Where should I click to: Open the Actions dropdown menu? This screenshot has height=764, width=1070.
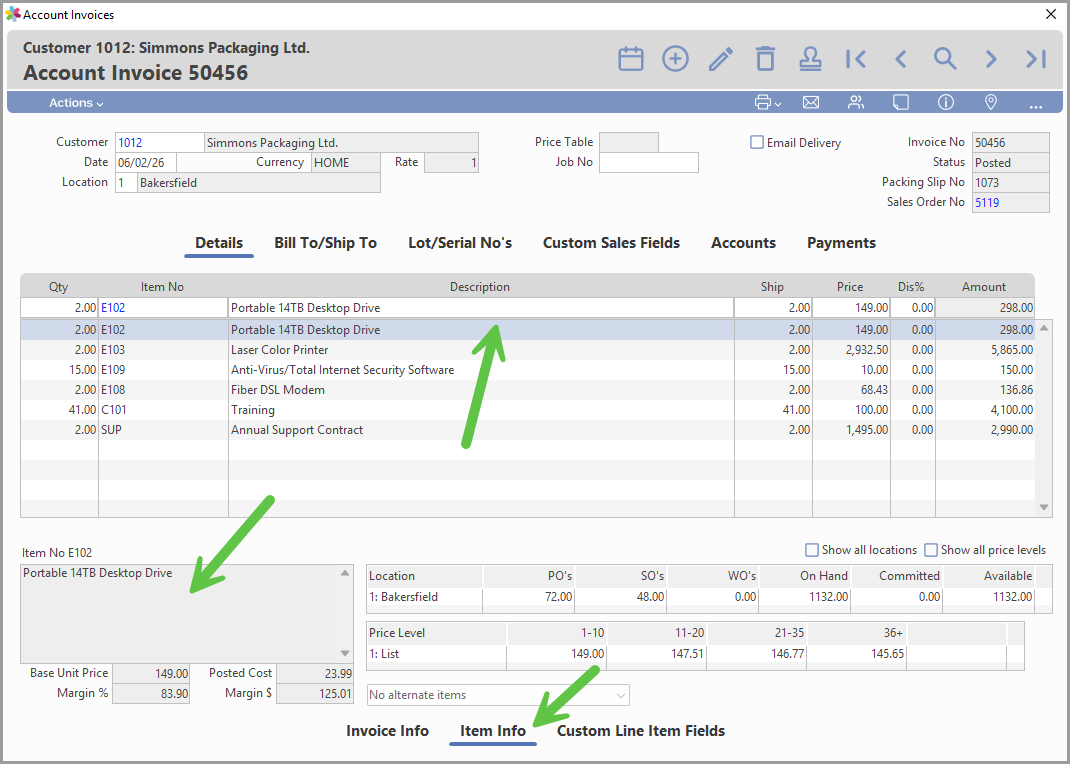76,103
